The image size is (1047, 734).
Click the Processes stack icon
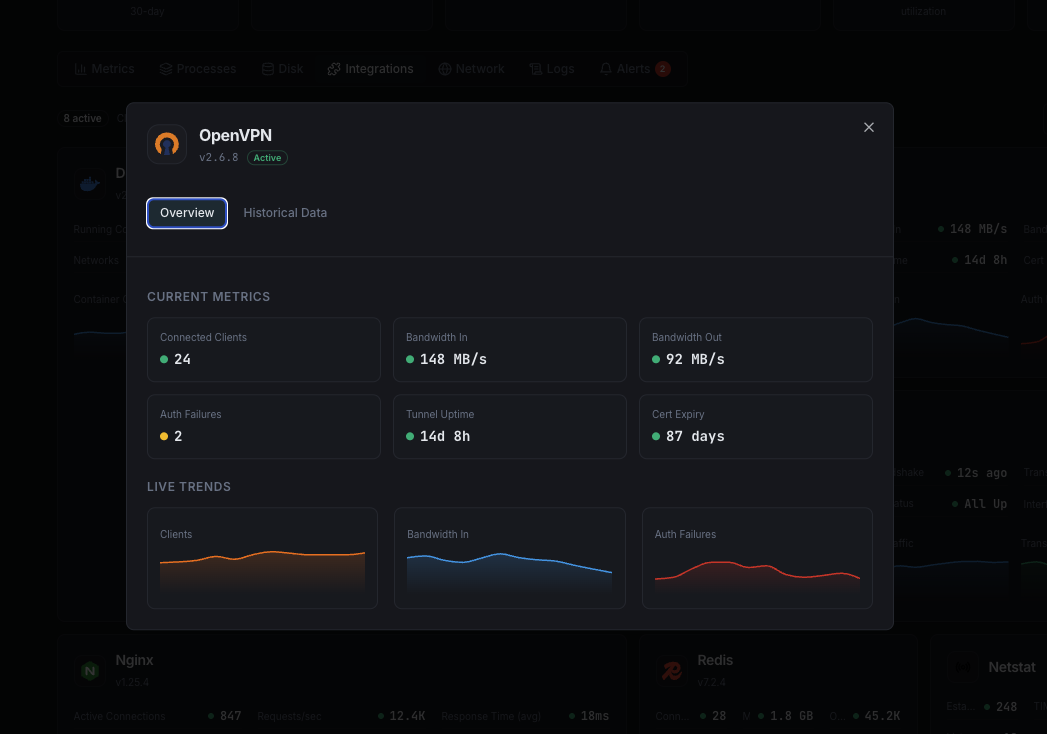[165, 68]
